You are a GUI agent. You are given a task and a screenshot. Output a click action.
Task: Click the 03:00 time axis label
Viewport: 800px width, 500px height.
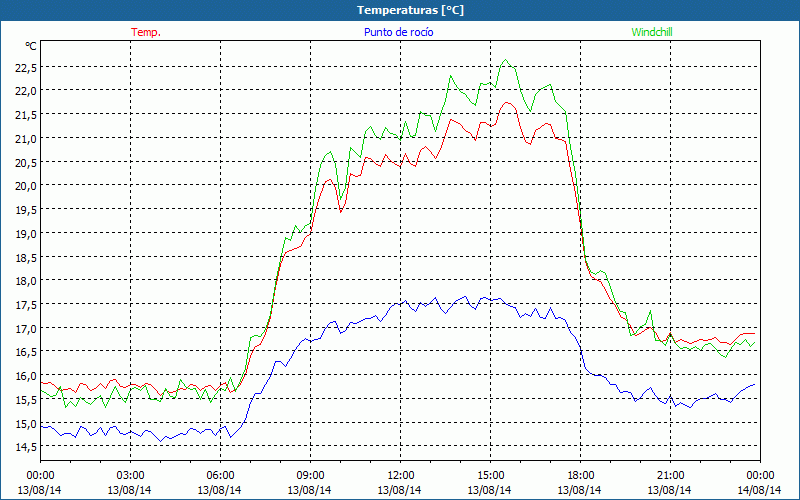pyautogui.click(x=130, y=476)
